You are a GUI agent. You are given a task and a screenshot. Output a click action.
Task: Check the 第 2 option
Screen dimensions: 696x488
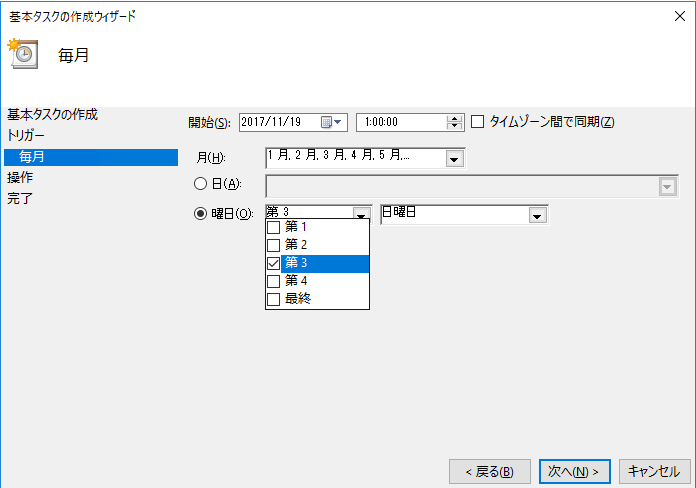317,245
